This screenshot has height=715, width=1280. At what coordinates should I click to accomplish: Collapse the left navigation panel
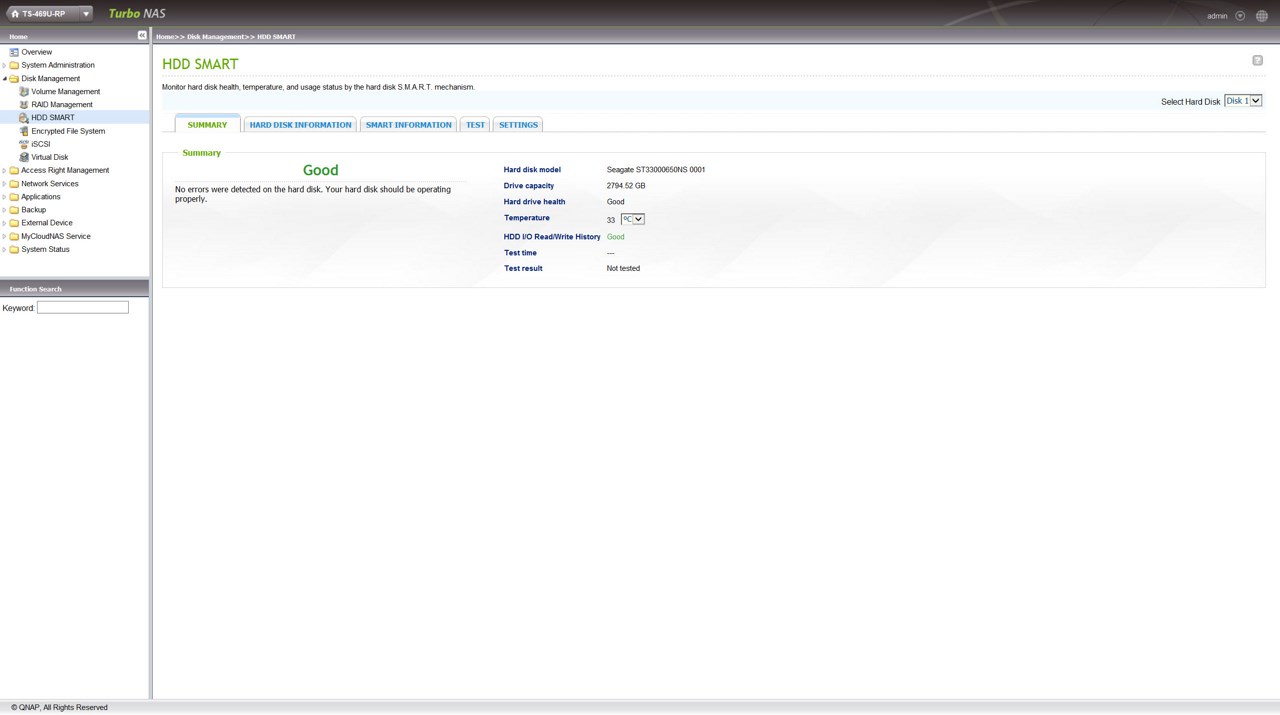tap(142, 36)
